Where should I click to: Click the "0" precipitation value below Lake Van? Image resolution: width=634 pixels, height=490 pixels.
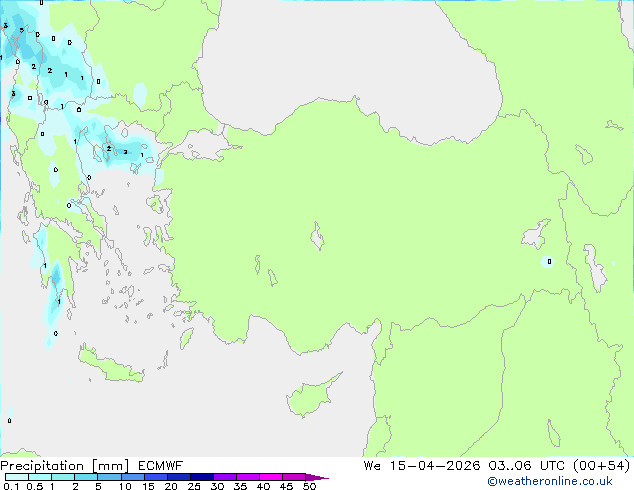[549, 262]
